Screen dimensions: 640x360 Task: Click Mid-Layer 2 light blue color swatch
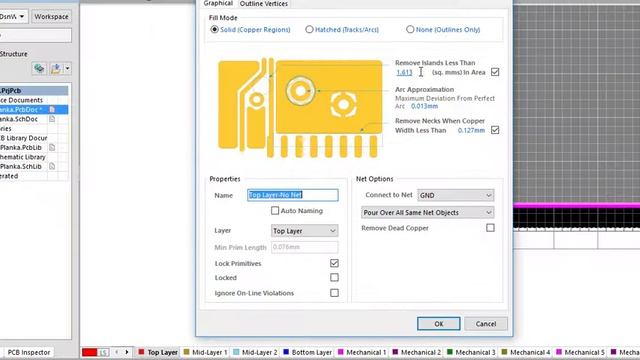tap(236, 352)
